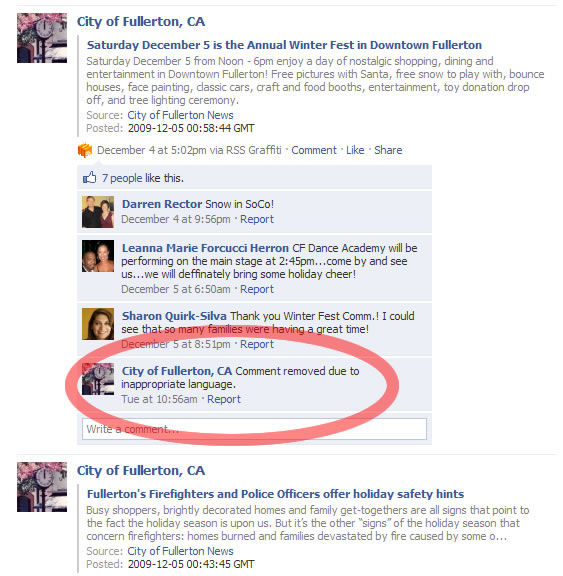This screenshot has height=576, width=563.
Task: Click City of Fullerton avatar on second post
Action: click(42, 487)
